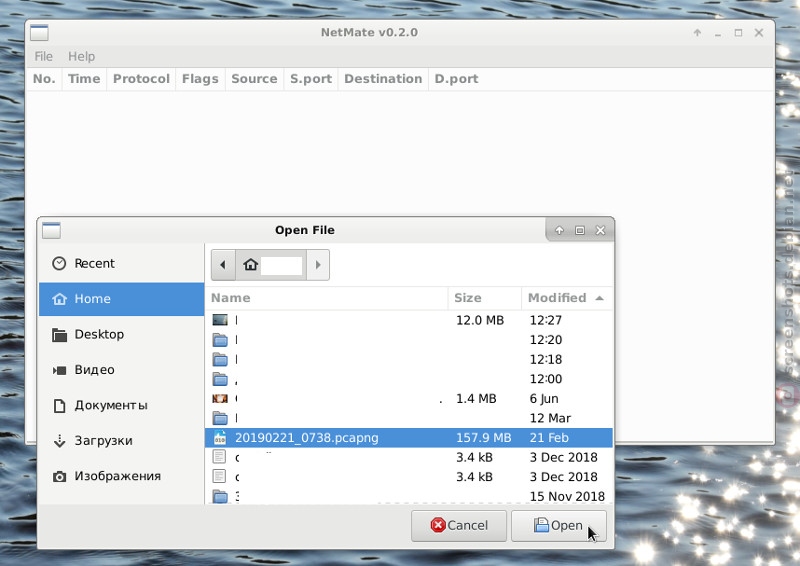Screen dimensions: 800x566
Task: Click the document icon for Документы
Action: [59, 406]
